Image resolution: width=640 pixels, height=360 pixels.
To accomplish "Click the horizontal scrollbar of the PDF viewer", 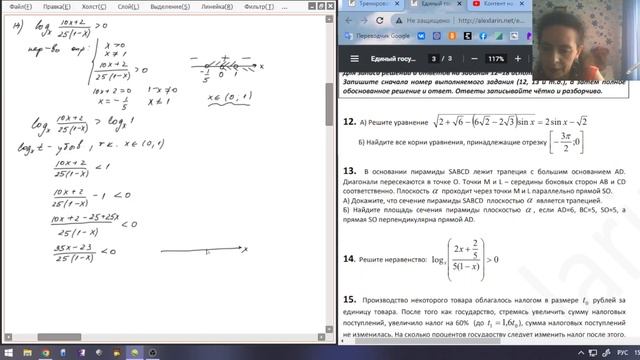I will coord(427,341).
